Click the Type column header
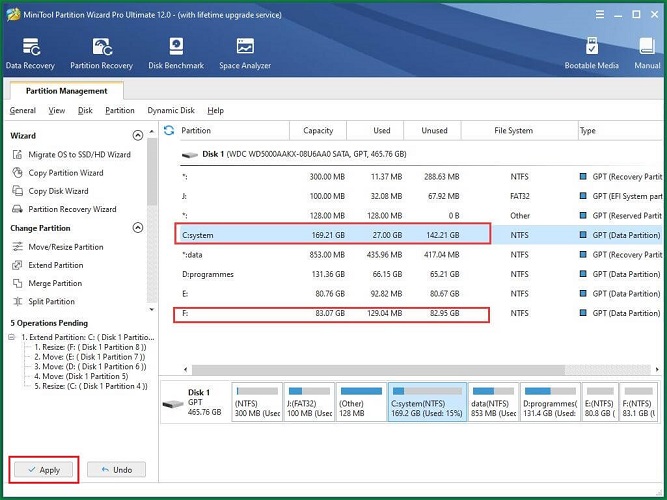Viewport: 667px width, 500px height. 620,131
